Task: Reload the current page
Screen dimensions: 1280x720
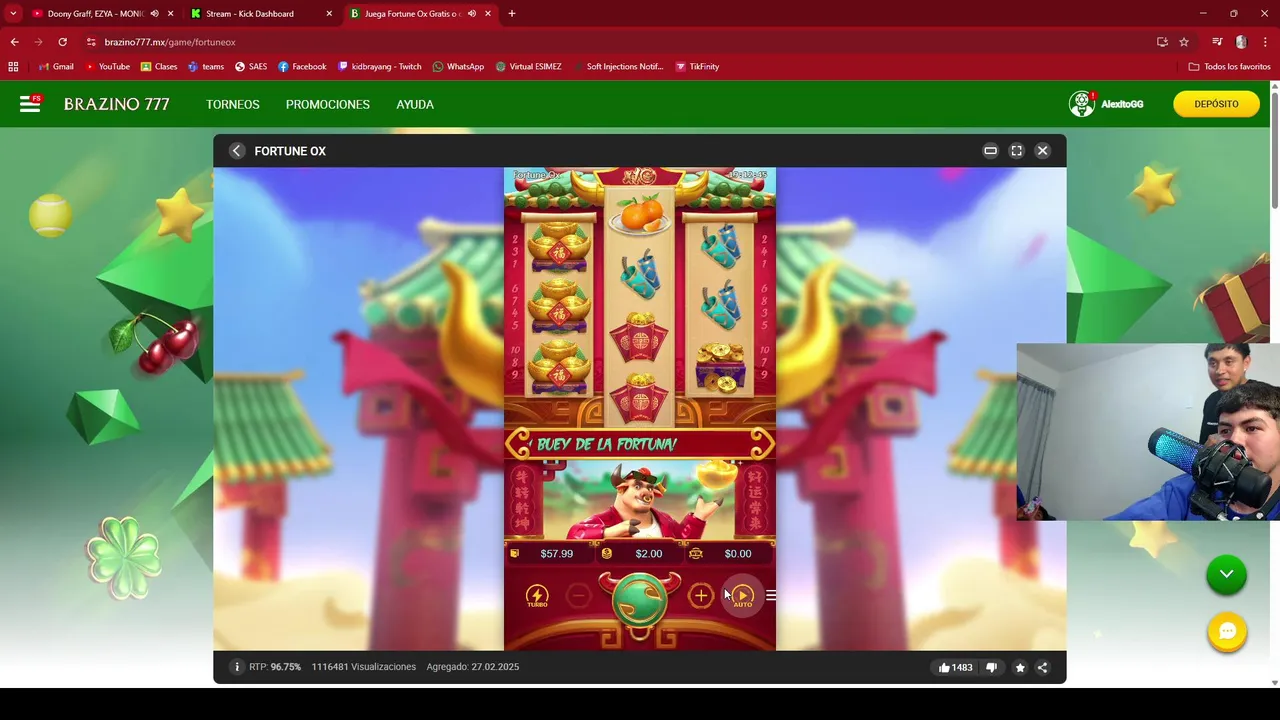Action: (x=62, y=42)
